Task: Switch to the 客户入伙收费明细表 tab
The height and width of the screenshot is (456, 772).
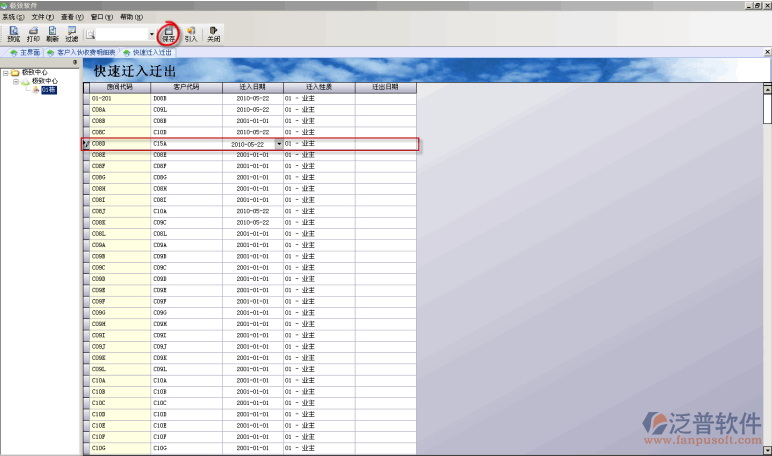Action: (x=86, y=51)
